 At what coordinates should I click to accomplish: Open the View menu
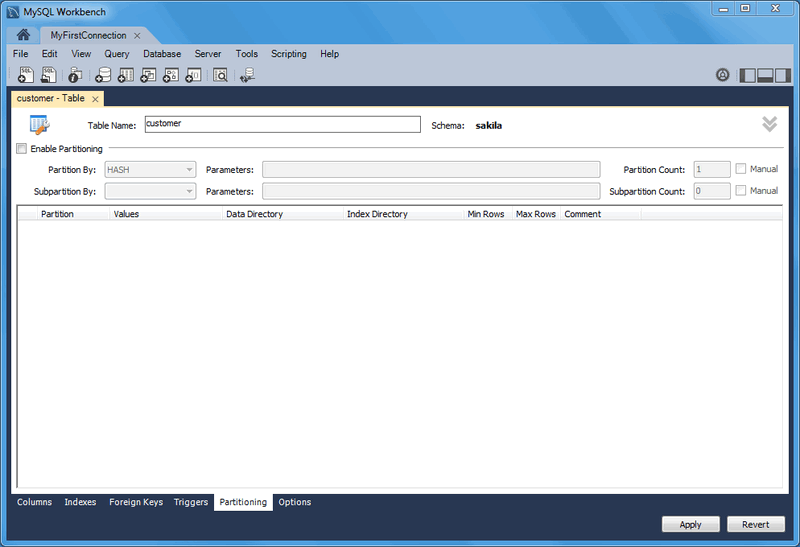(x=81, y=54)
